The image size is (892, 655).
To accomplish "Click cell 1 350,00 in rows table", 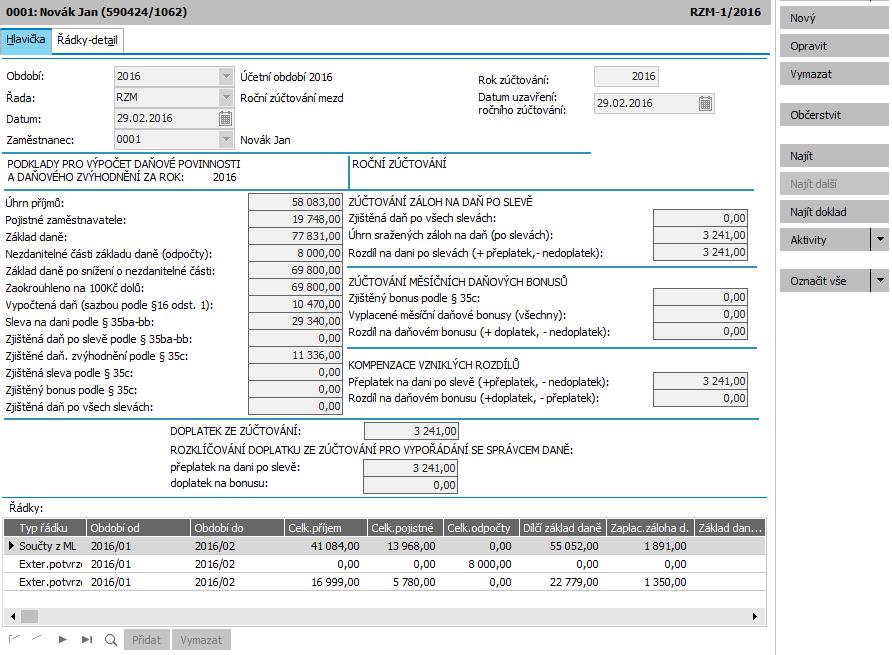I will click(x=650, y=582).
